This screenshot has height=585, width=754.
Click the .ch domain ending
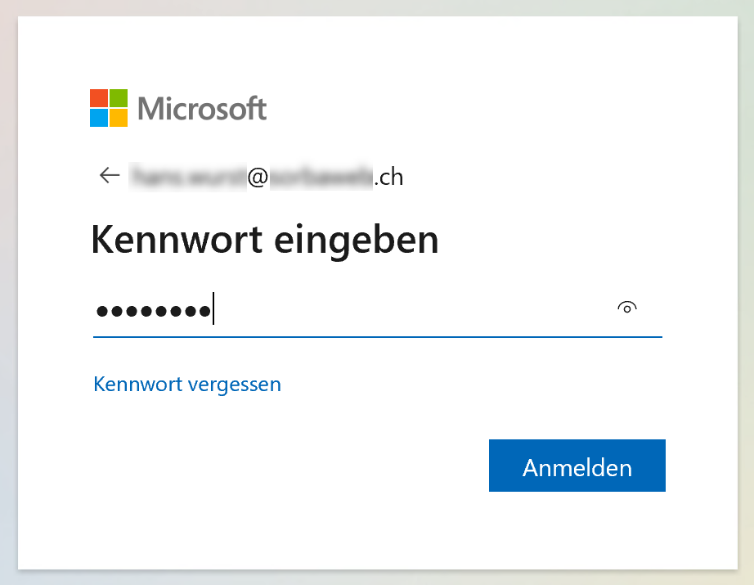coord(388,177)
